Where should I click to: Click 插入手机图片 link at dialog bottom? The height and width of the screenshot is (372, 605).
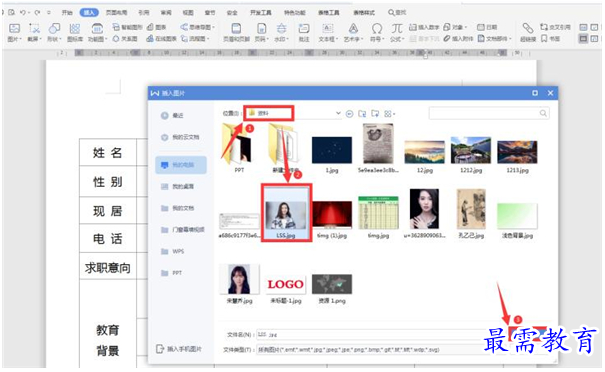tap(179, 349)
